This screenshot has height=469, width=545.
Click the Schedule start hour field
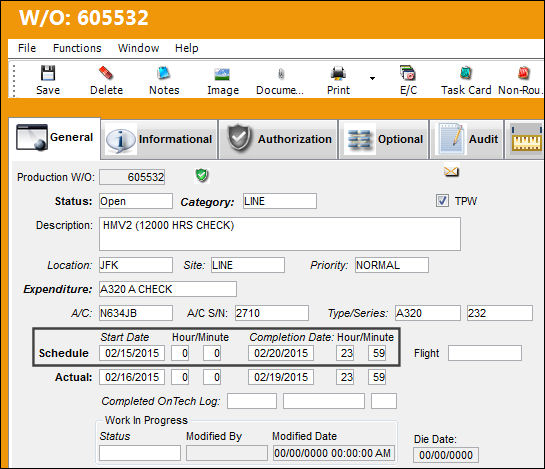coord(180,353)
